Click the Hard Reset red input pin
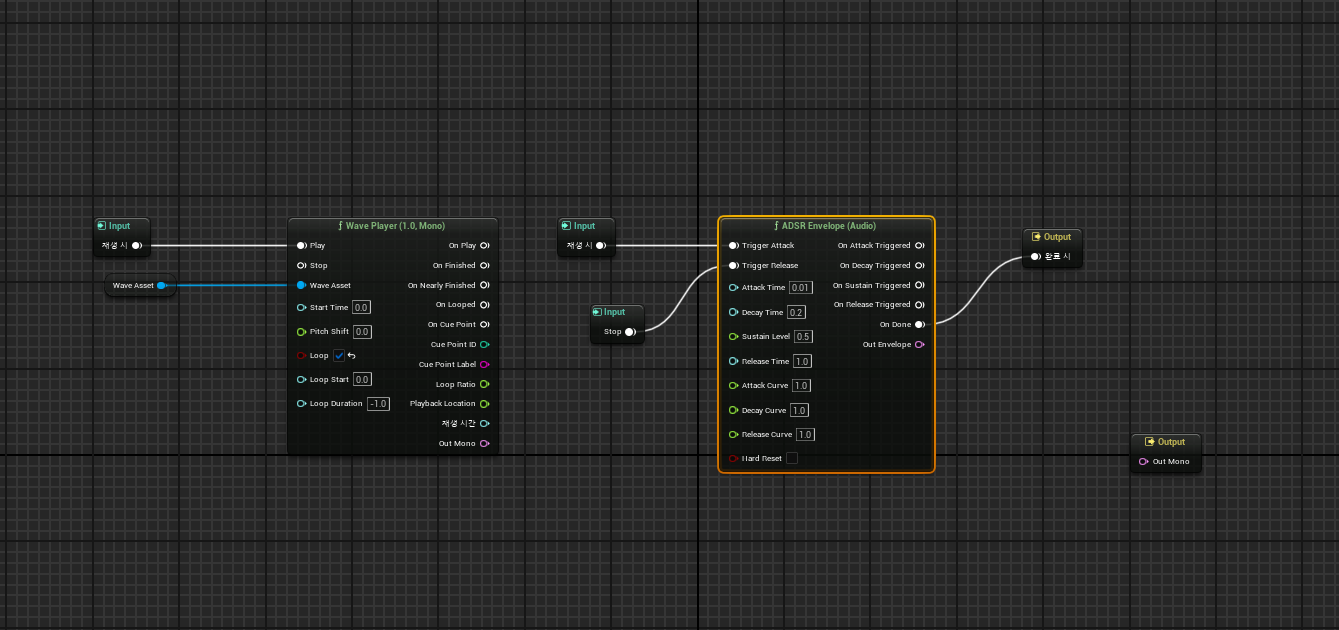 (733, 458)
